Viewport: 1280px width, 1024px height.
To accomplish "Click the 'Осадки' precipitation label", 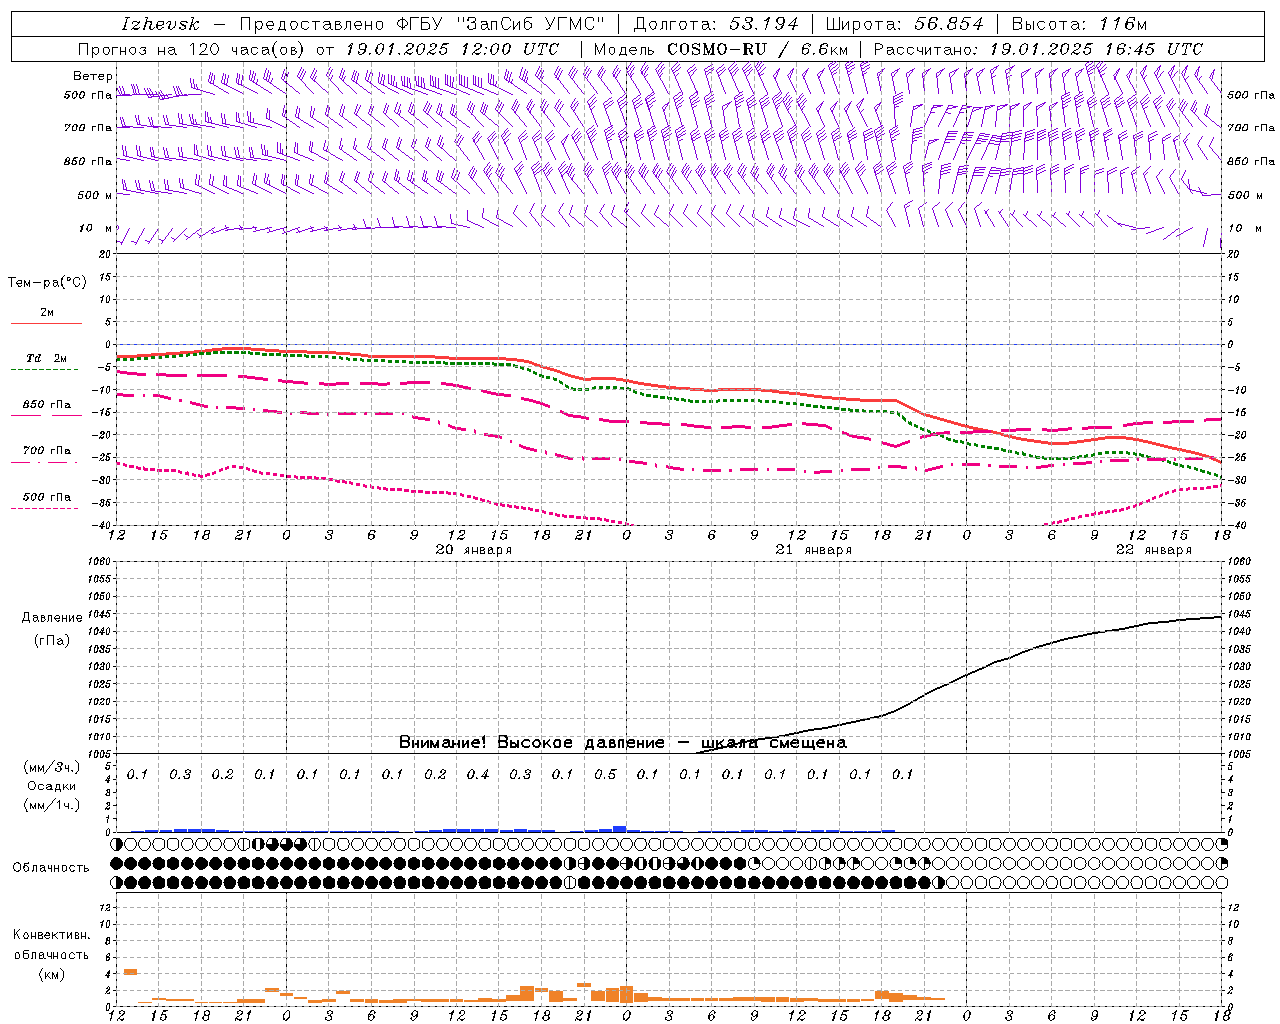I will tap(52, 786).
